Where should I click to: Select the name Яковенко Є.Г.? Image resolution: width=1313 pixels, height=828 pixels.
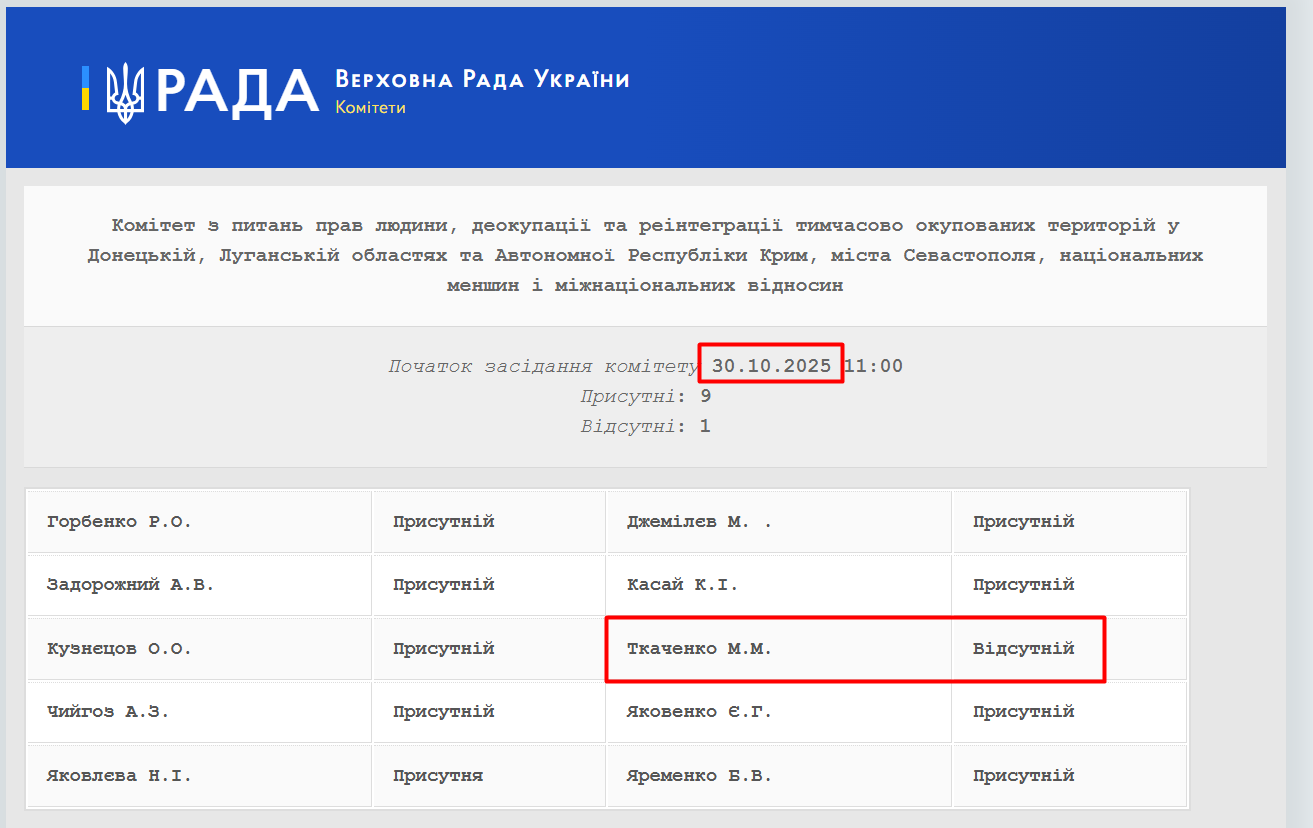coord(699,712)
